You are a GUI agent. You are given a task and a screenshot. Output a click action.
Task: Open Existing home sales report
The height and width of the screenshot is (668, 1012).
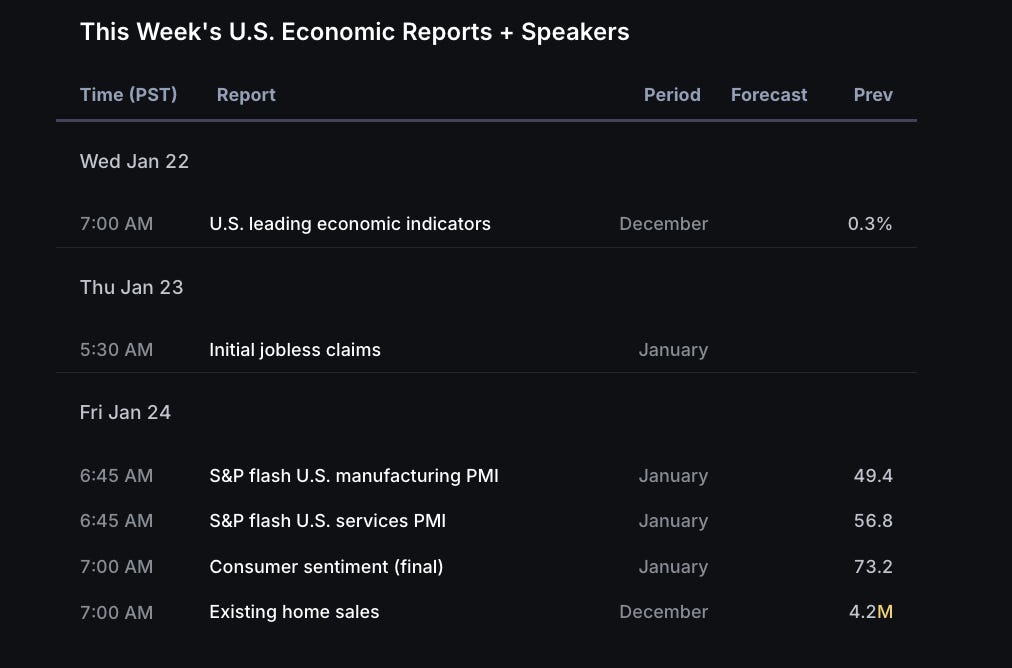[x=294, y=612]
